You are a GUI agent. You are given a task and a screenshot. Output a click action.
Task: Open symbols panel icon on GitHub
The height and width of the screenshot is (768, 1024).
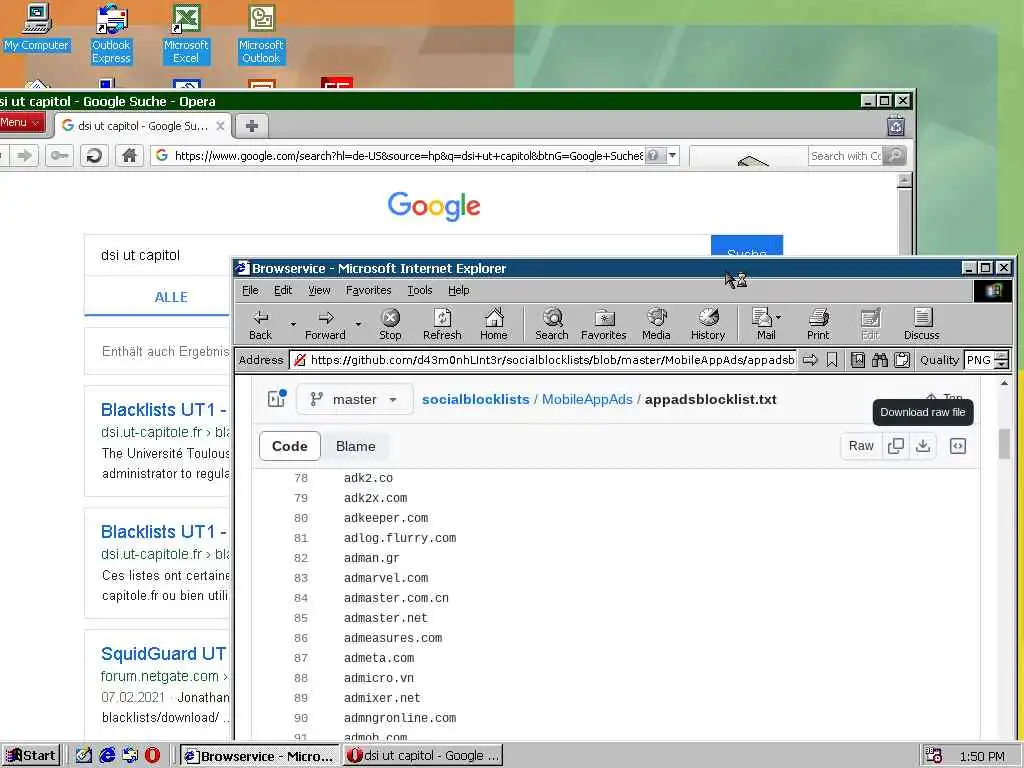point(957,446)
